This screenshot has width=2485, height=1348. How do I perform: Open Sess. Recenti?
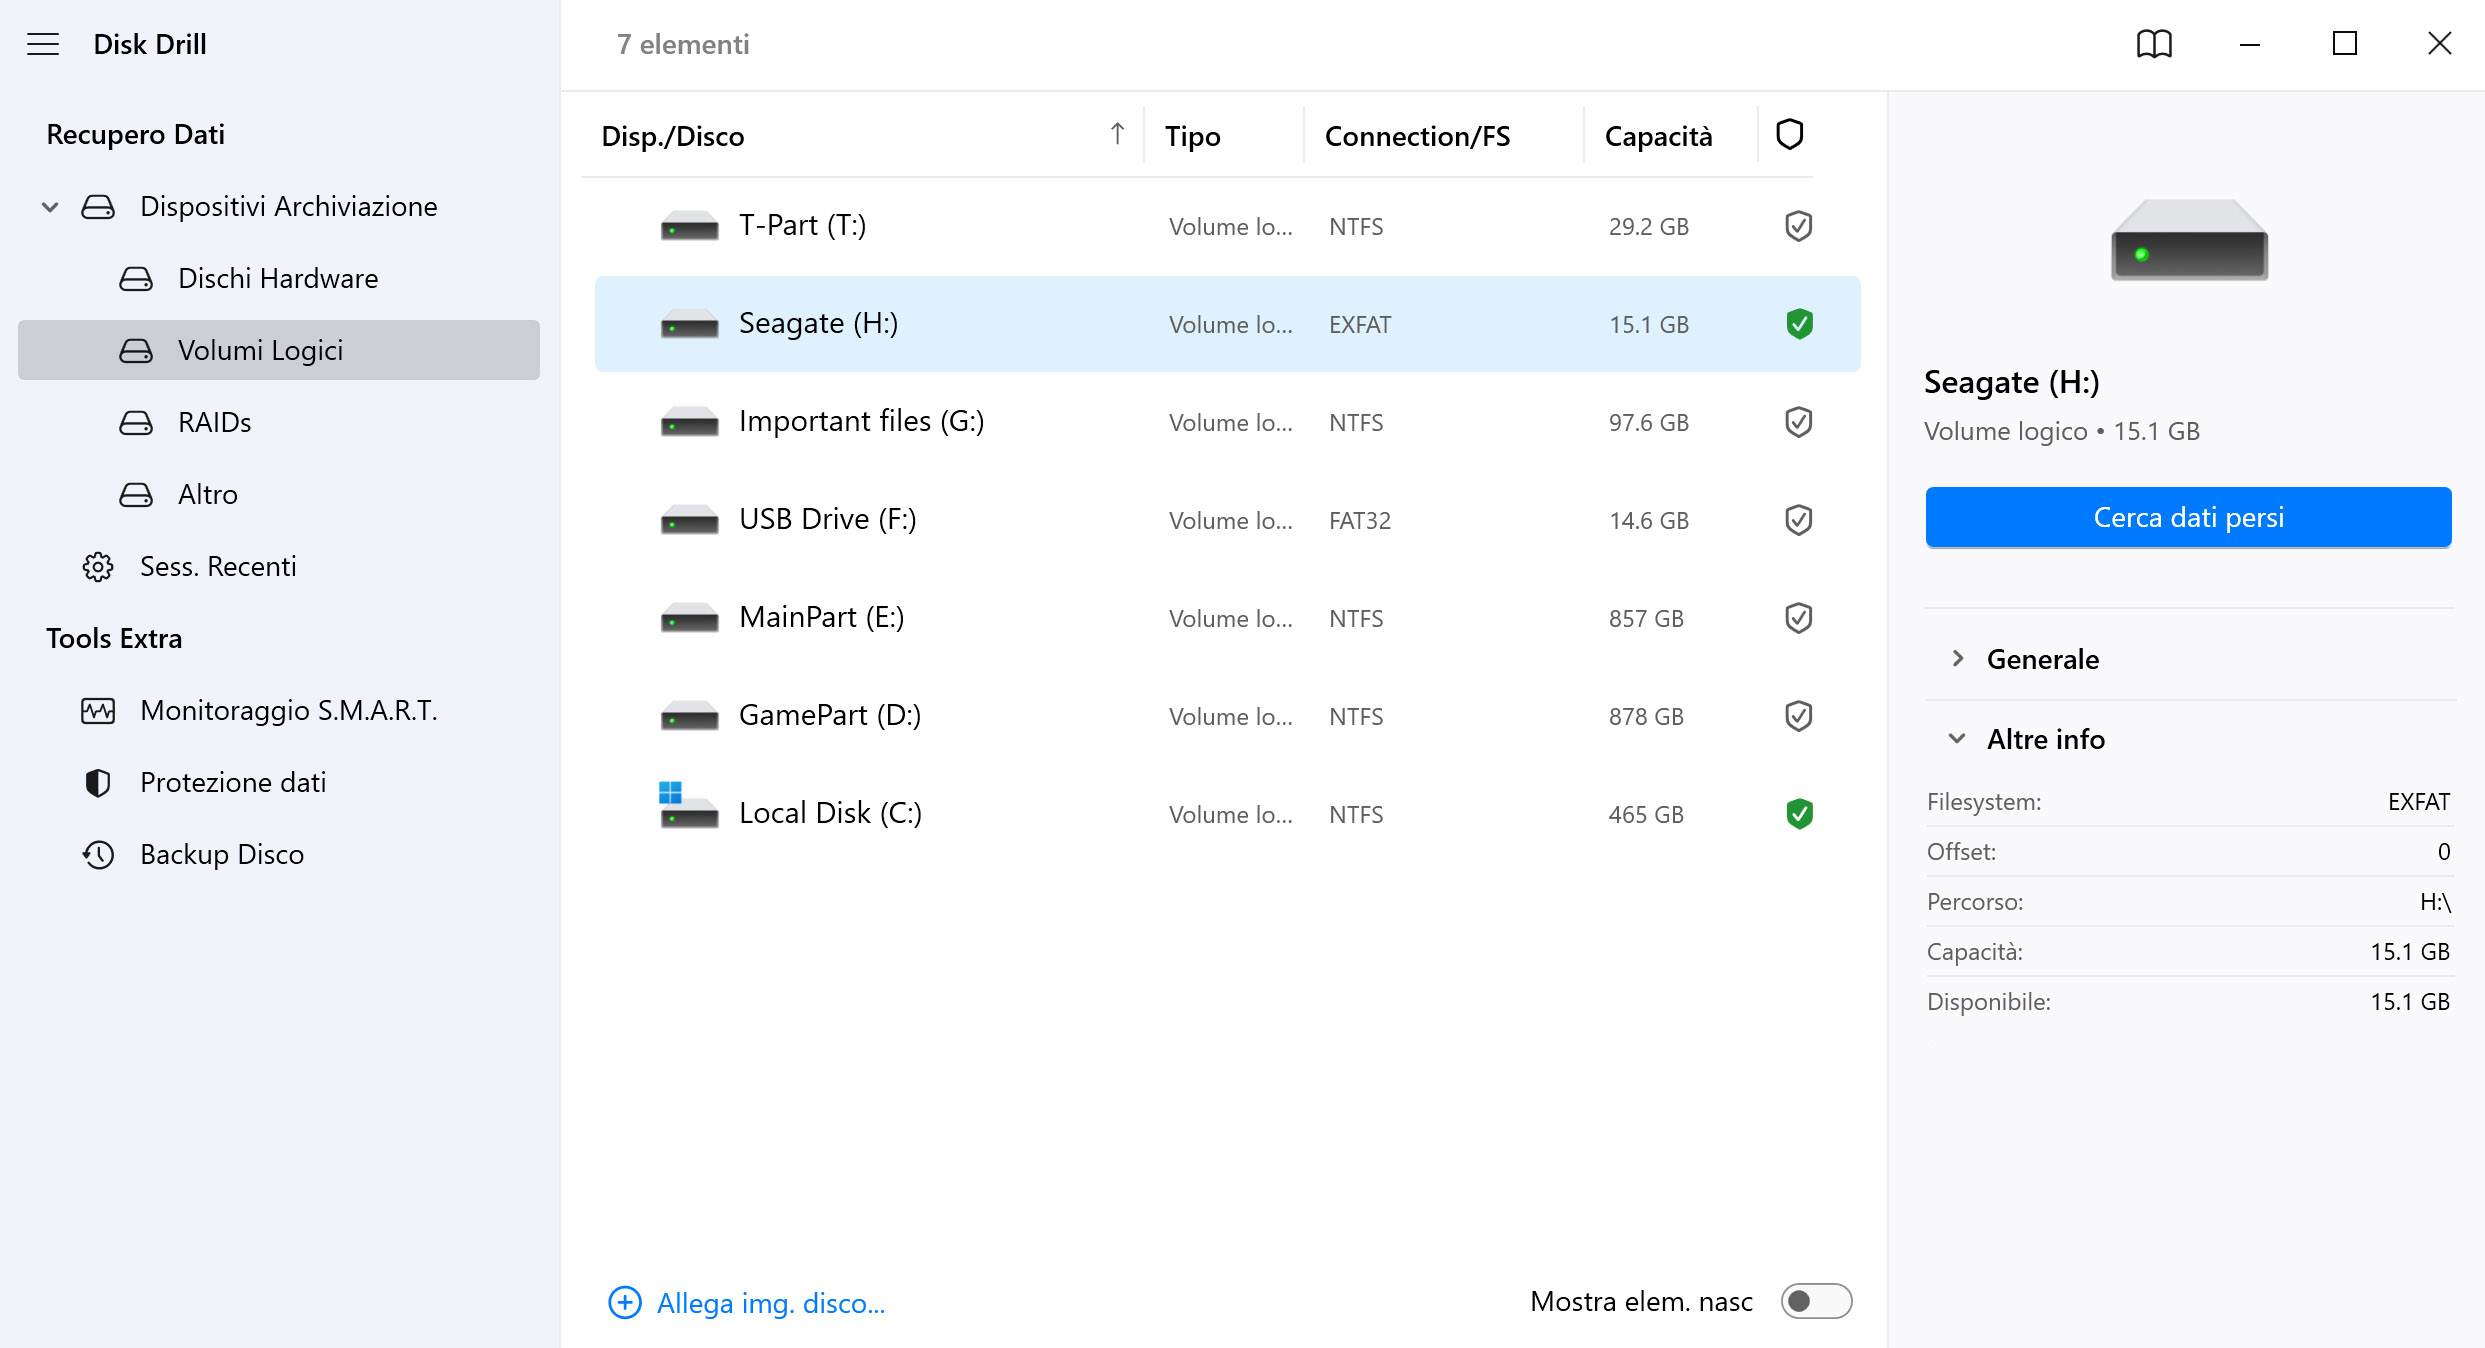(x=279, y=566)
